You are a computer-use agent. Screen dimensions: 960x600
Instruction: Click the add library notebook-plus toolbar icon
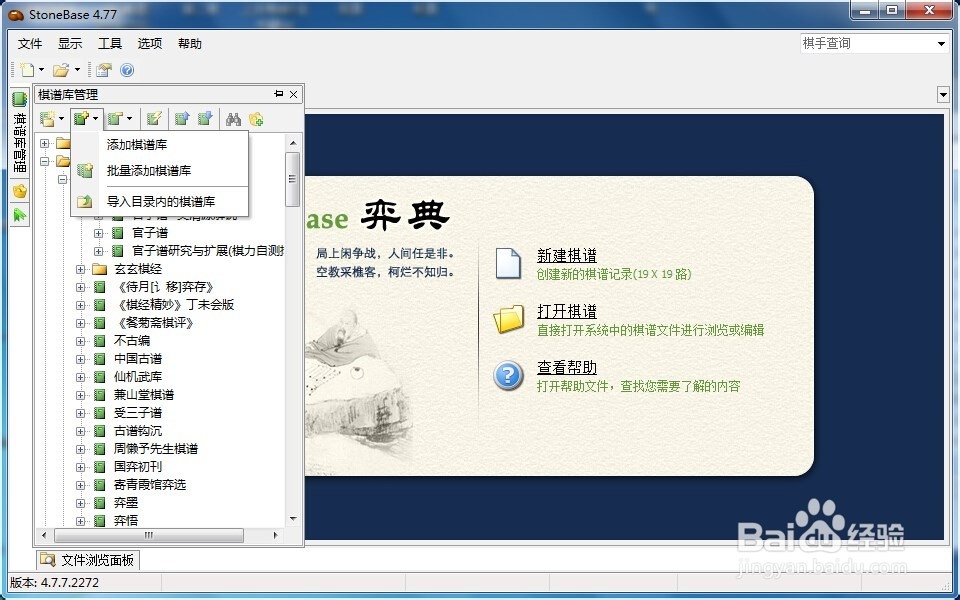click(81, 118)
